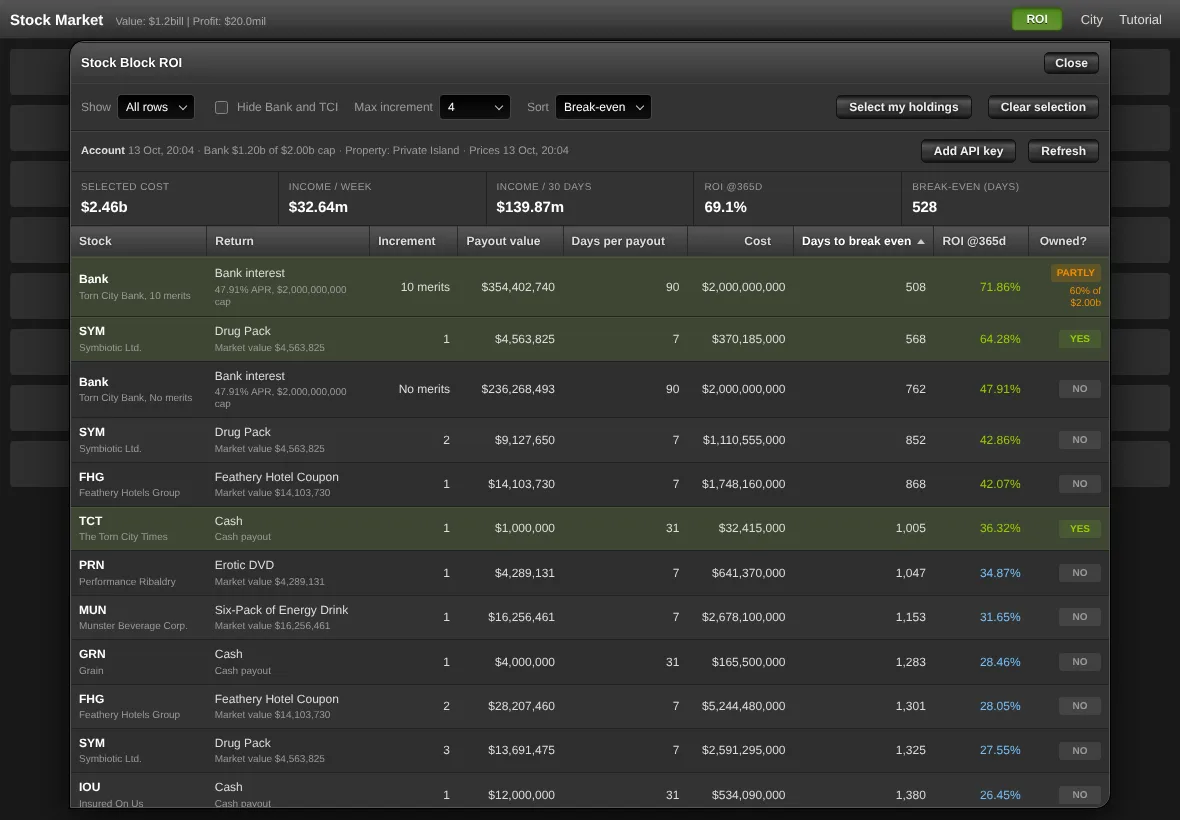Image resolution: width=1180 pixels, height=820 pixels.
Task: Sort by the ROI @365d column header
Action: 981,241
